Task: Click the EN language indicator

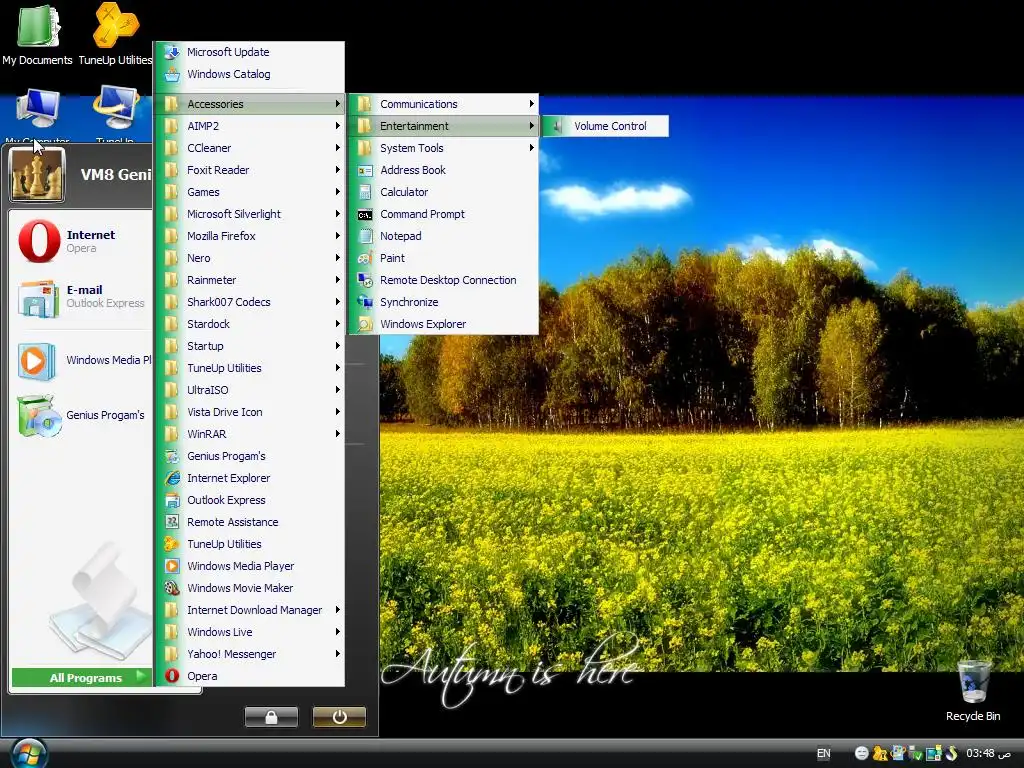Action: click(824, 754)
